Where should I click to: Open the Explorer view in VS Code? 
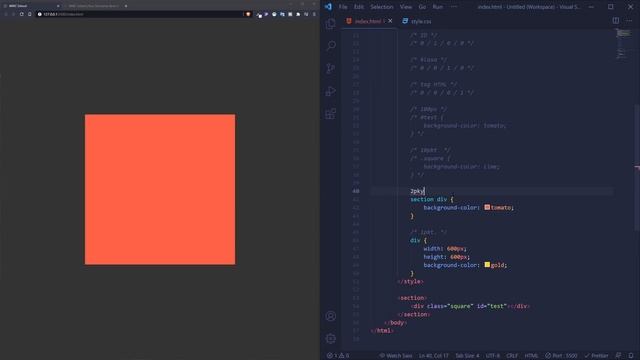click(331, 24)
